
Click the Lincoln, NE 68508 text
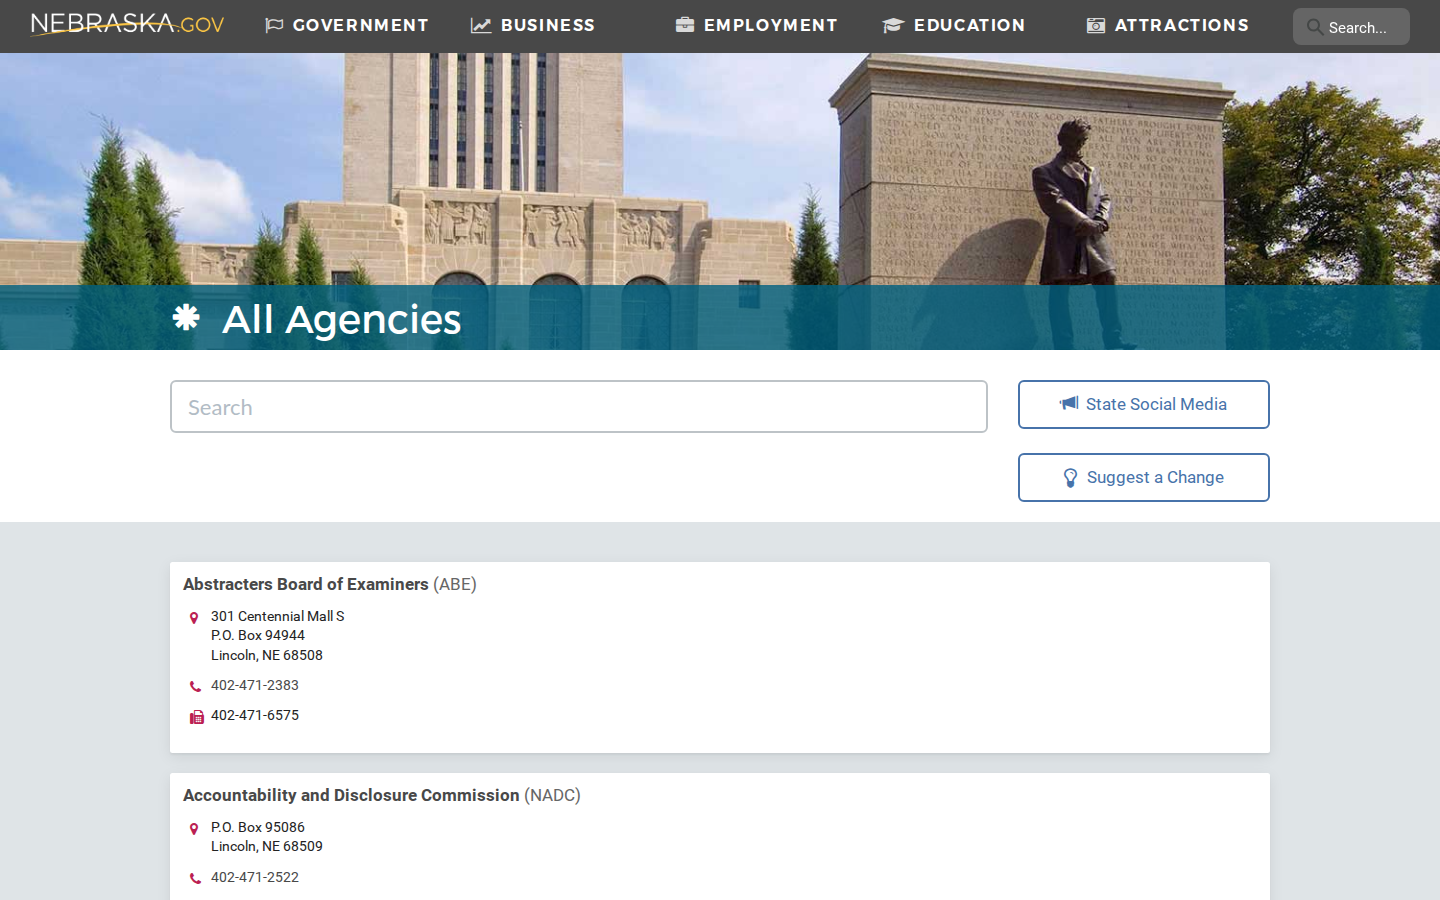click(x=267, y=655)
